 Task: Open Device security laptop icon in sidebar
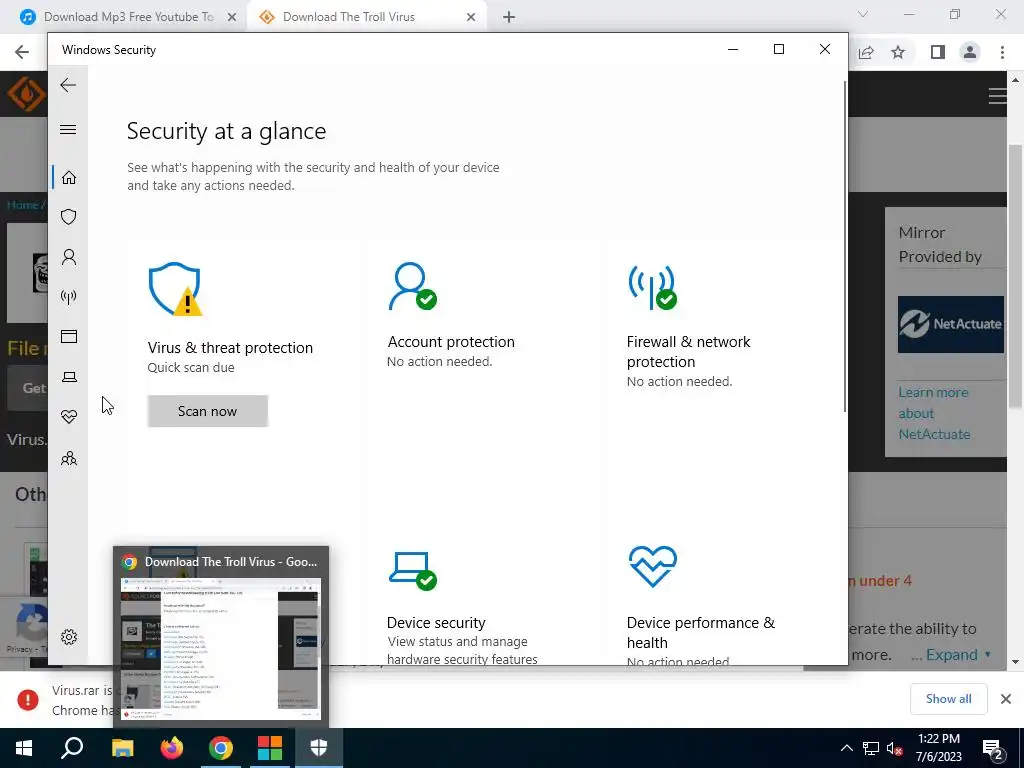coord(69,377)
